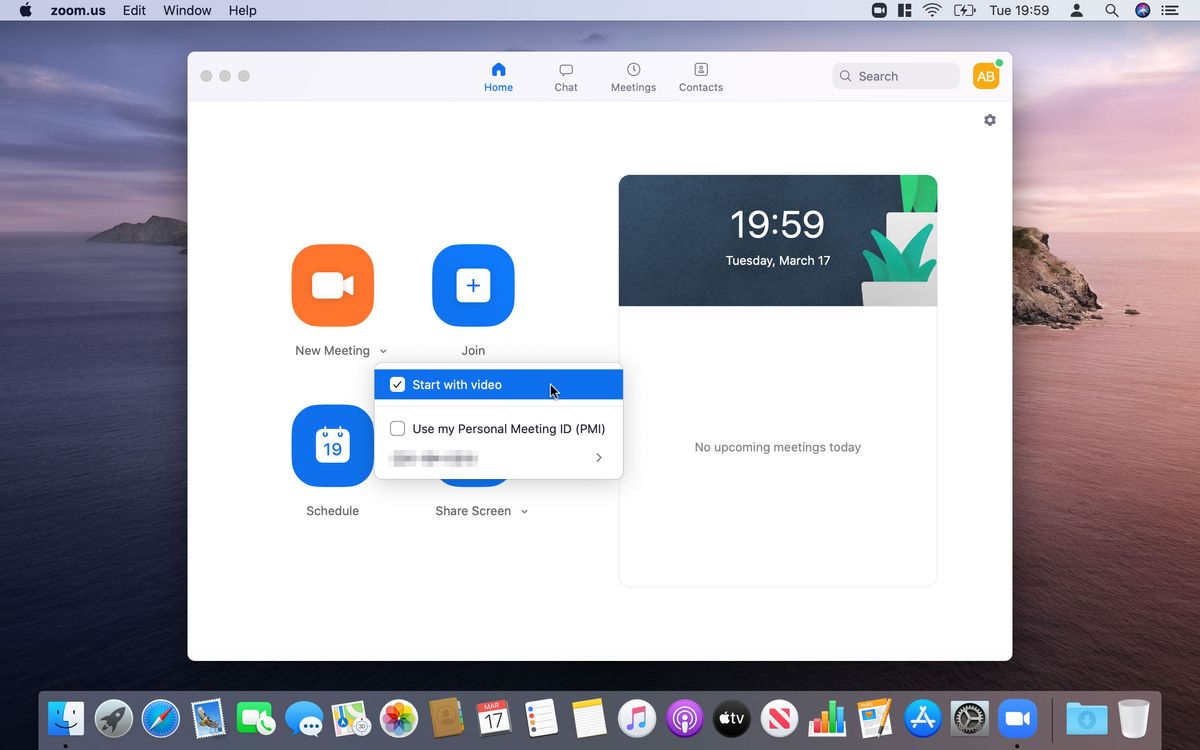Uncheck the Start with video option
This screenshot has width=1200, height=750.
[x=397, y=384]
